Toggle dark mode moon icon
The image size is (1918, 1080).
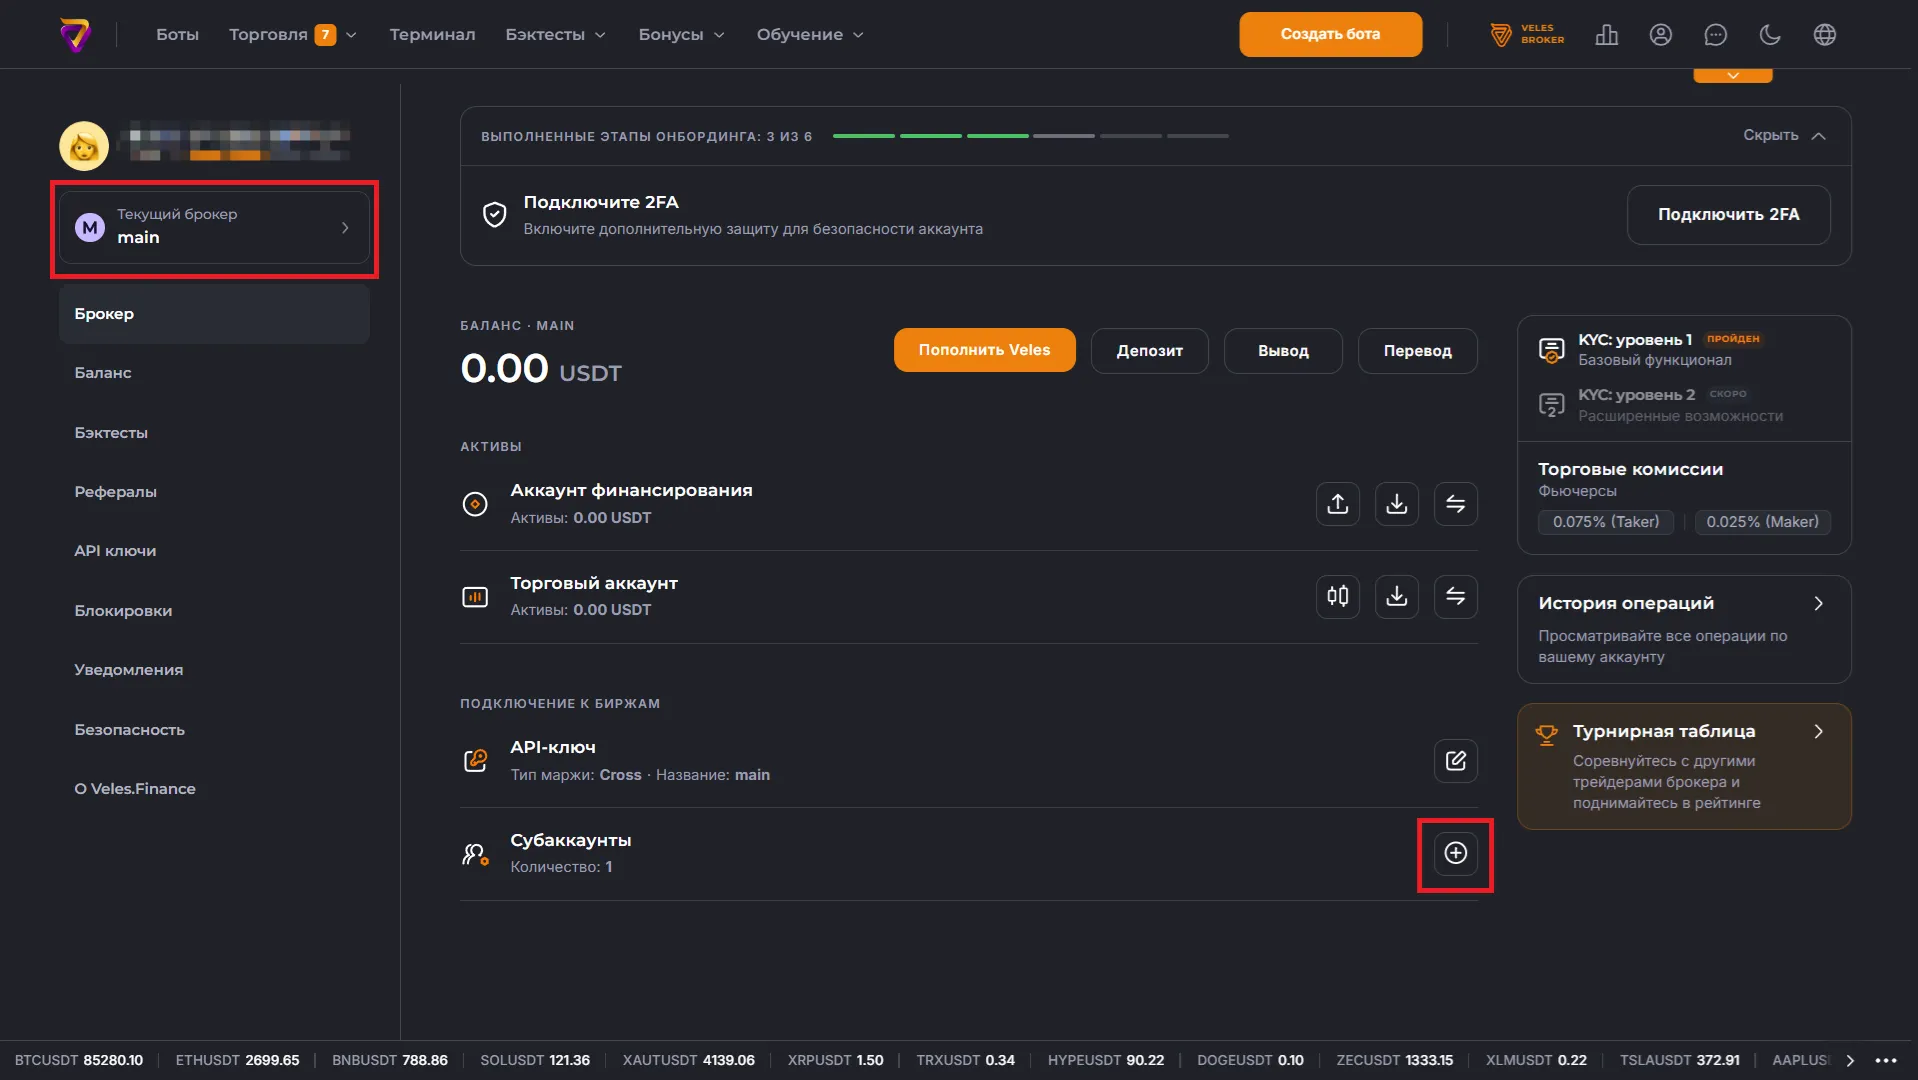[1770, 35]
